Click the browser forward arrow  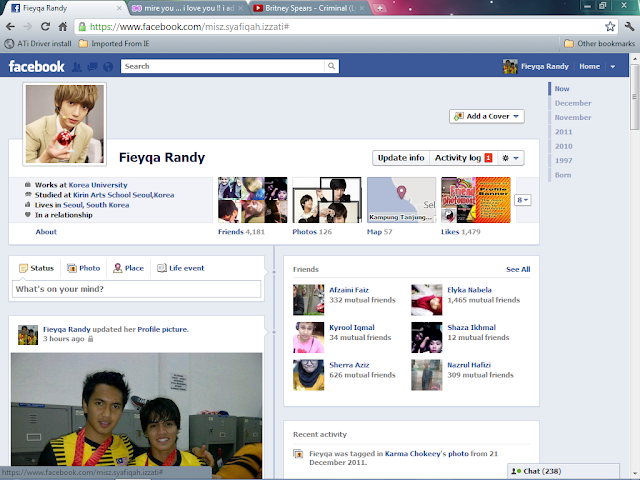pyautogui.click(x=28, y=27)
